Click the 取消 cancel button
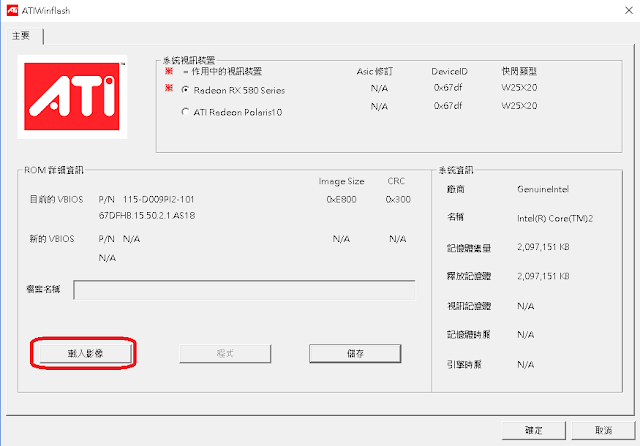The image size is (640, 446). click(x=603, y=430)
